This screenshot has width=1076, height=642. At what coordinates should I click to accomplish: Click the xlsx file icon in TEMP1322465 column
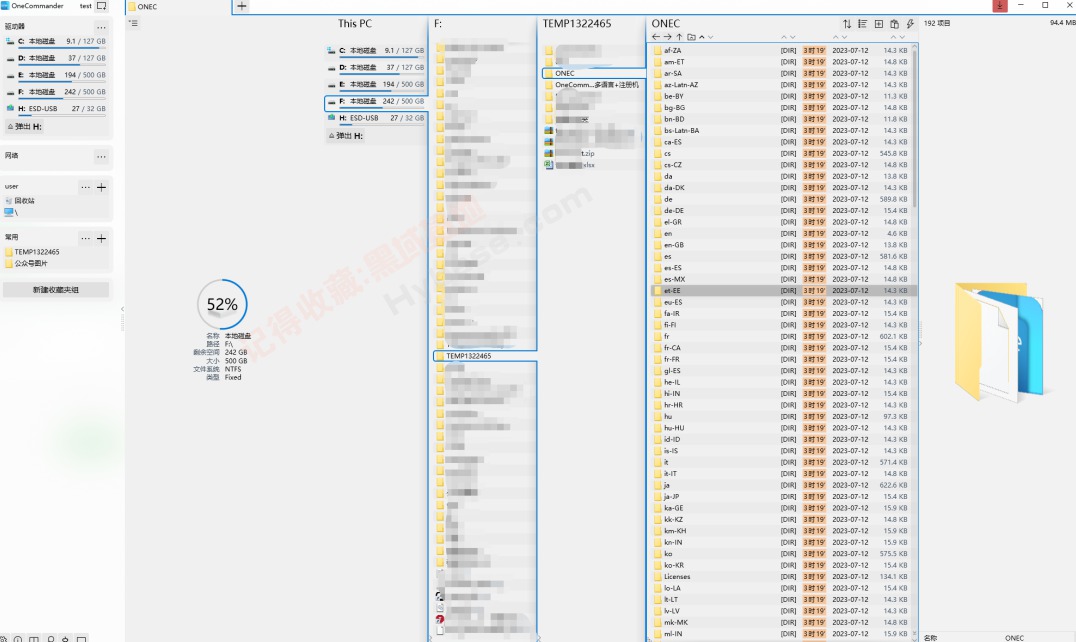pos(548,165)
